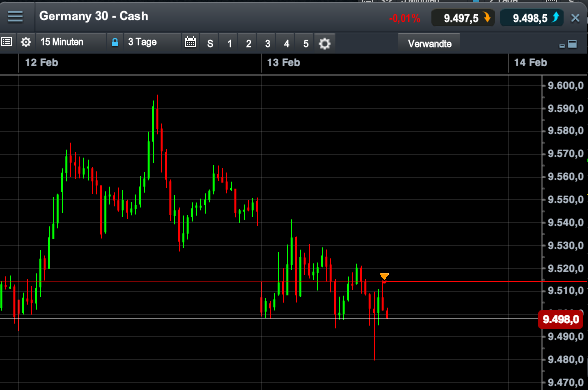This screenshot has width=588, height=390.
Task: Select chart preset 3
Action: pos(267,44)
